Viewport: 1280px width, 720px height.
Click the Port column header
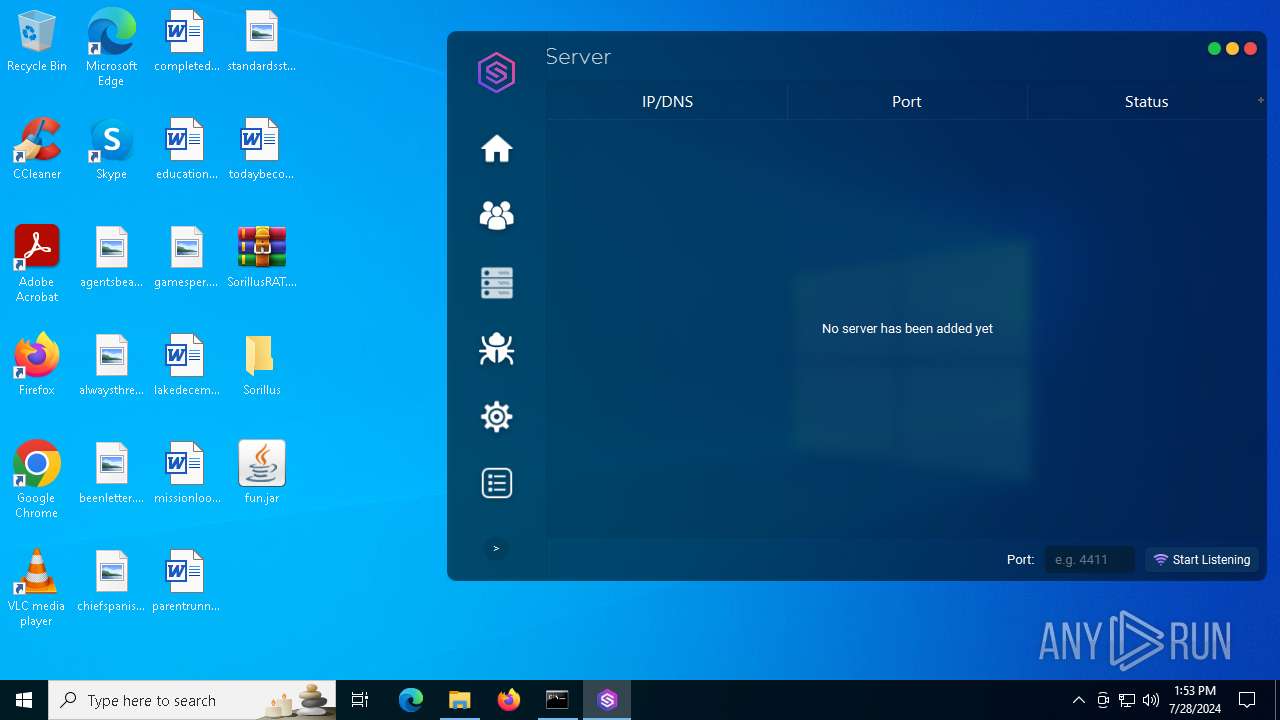click(x=907, y=102)
